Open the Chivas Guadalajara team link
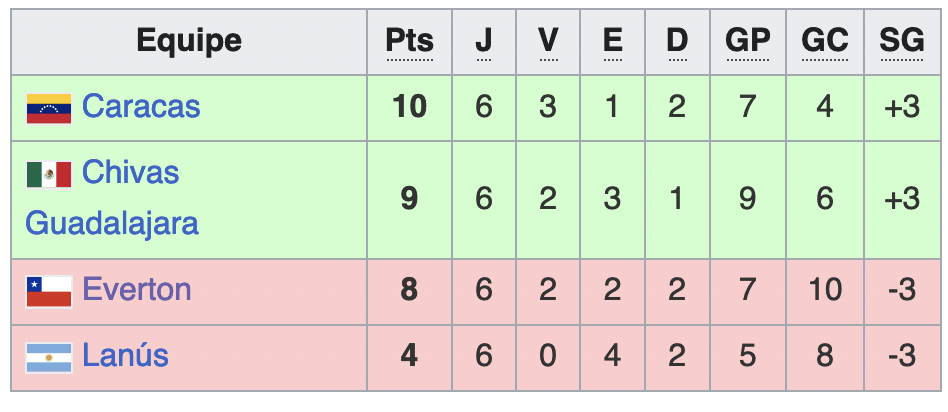Image resolution: width=948 pixels, height=412 pixels. click(112, 198)
